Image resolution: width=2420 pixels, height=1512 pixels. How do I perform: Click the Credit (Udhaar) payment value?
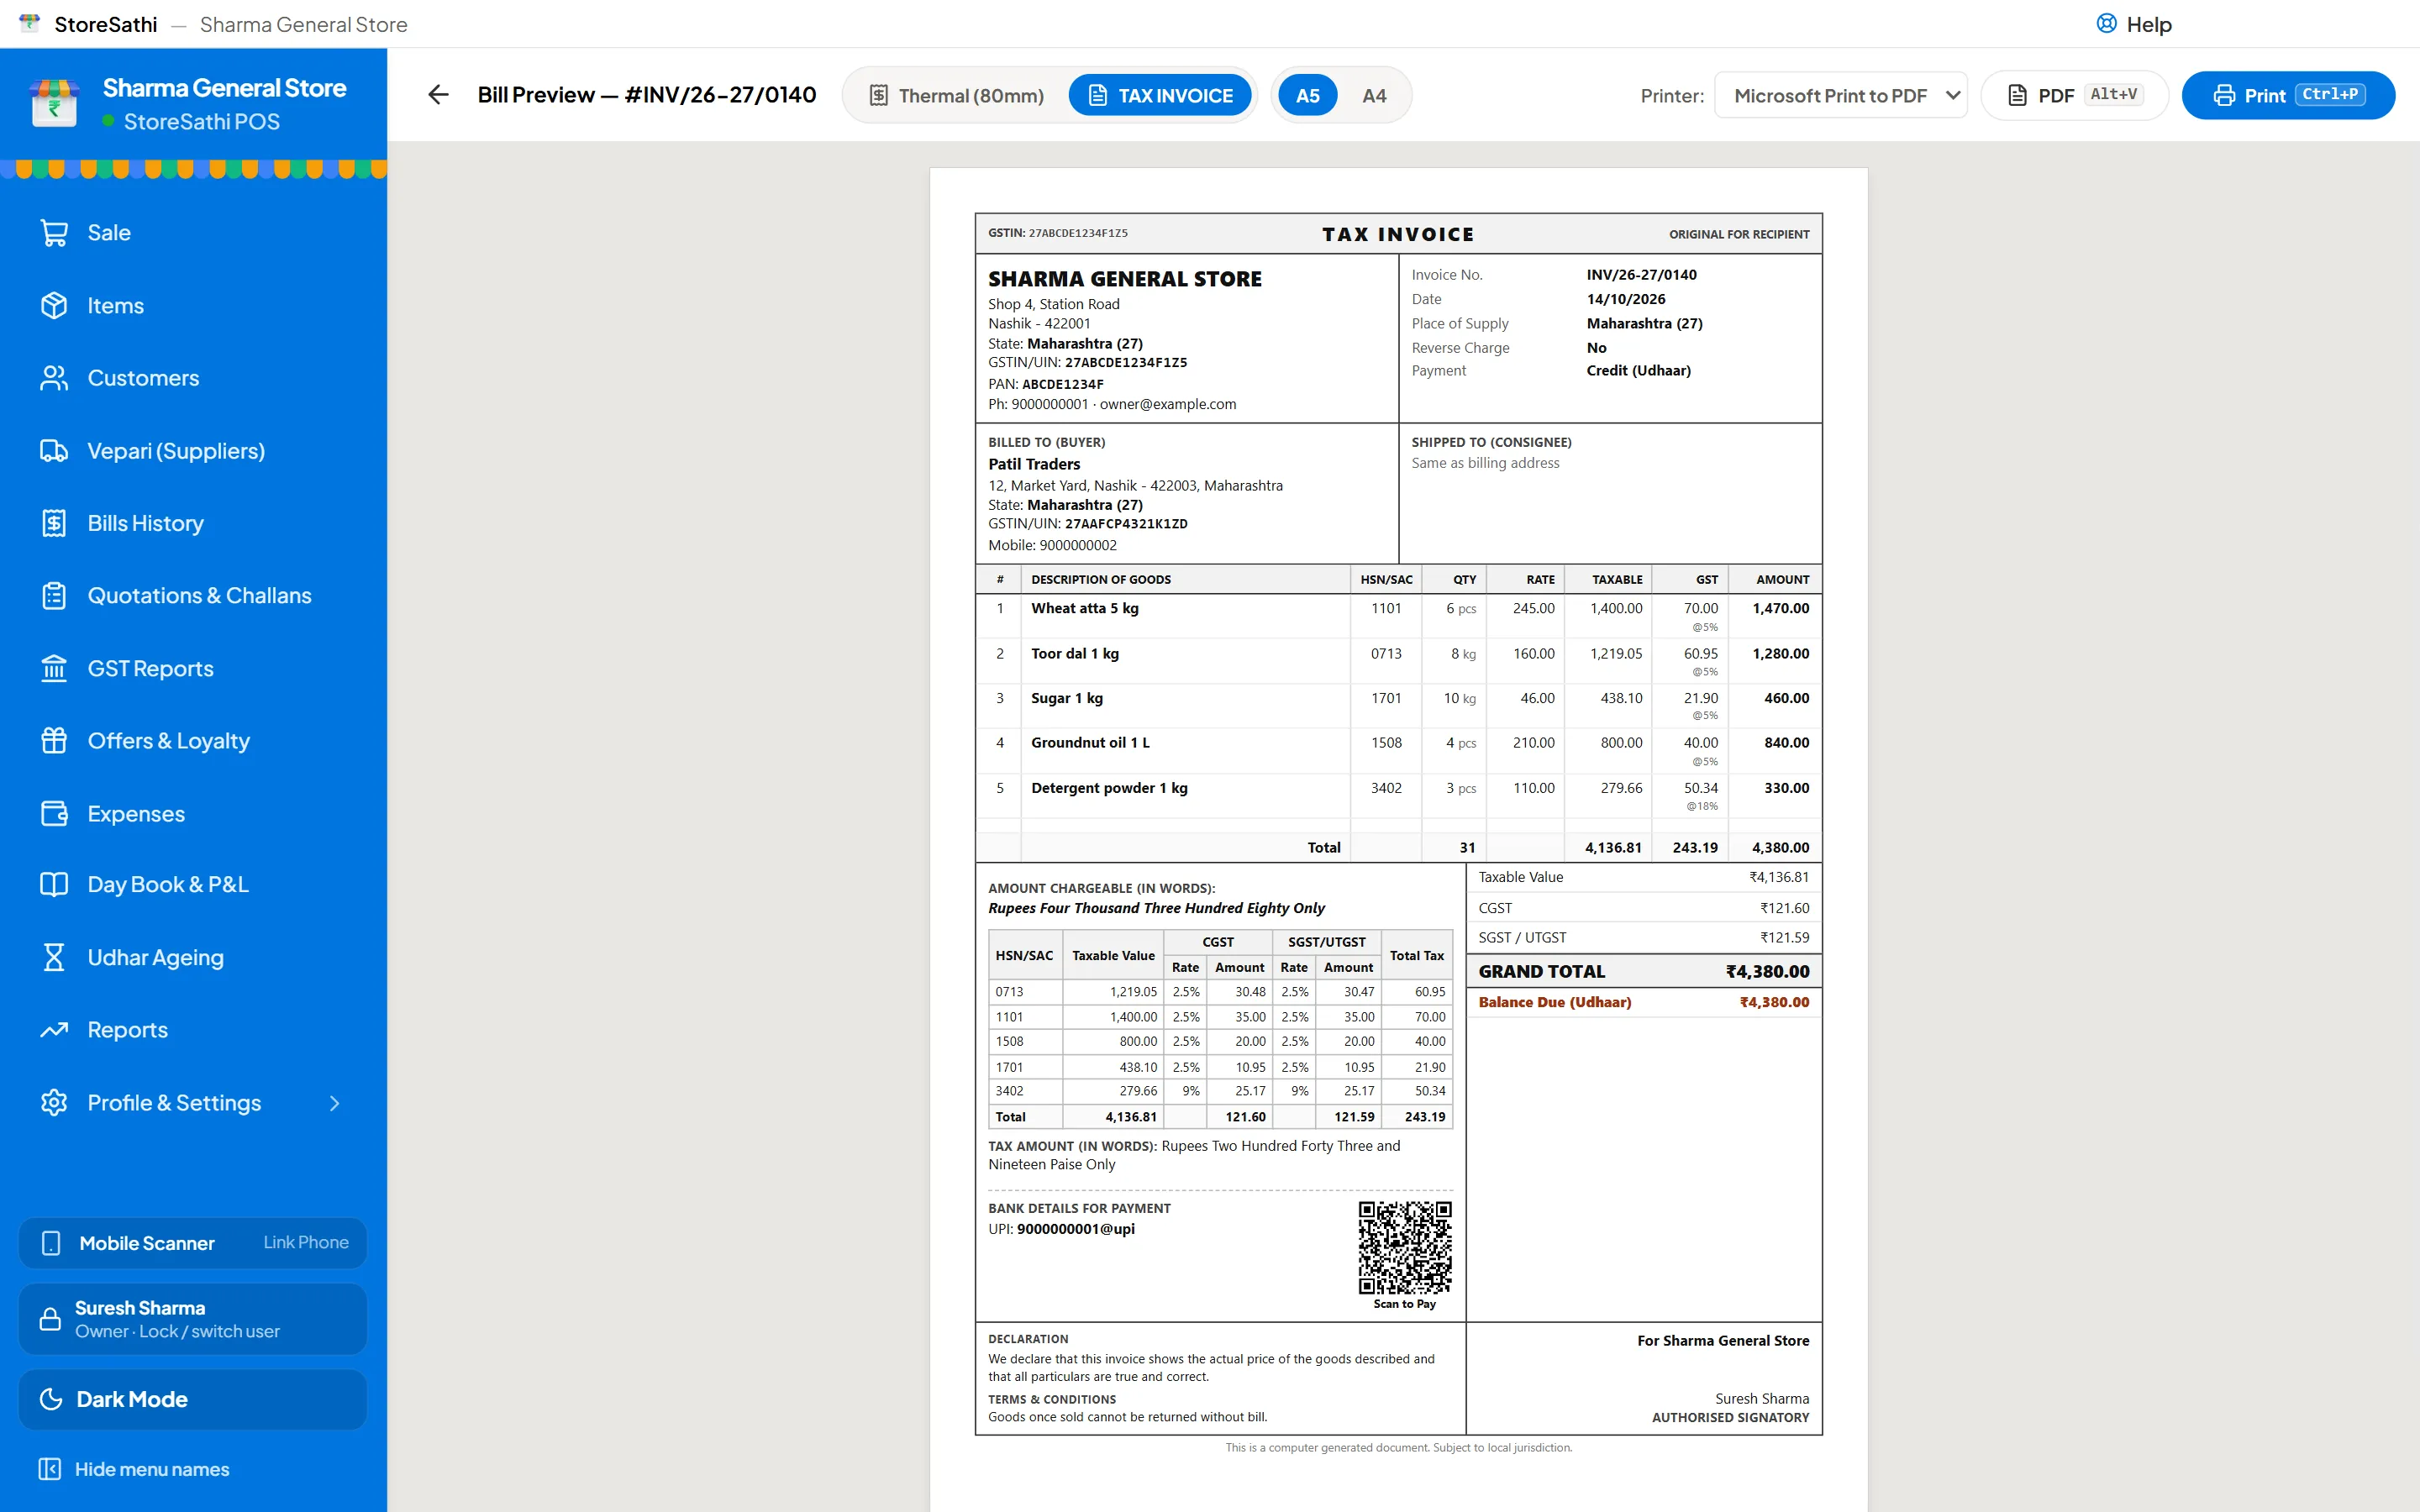click(x=1638, y=371)
